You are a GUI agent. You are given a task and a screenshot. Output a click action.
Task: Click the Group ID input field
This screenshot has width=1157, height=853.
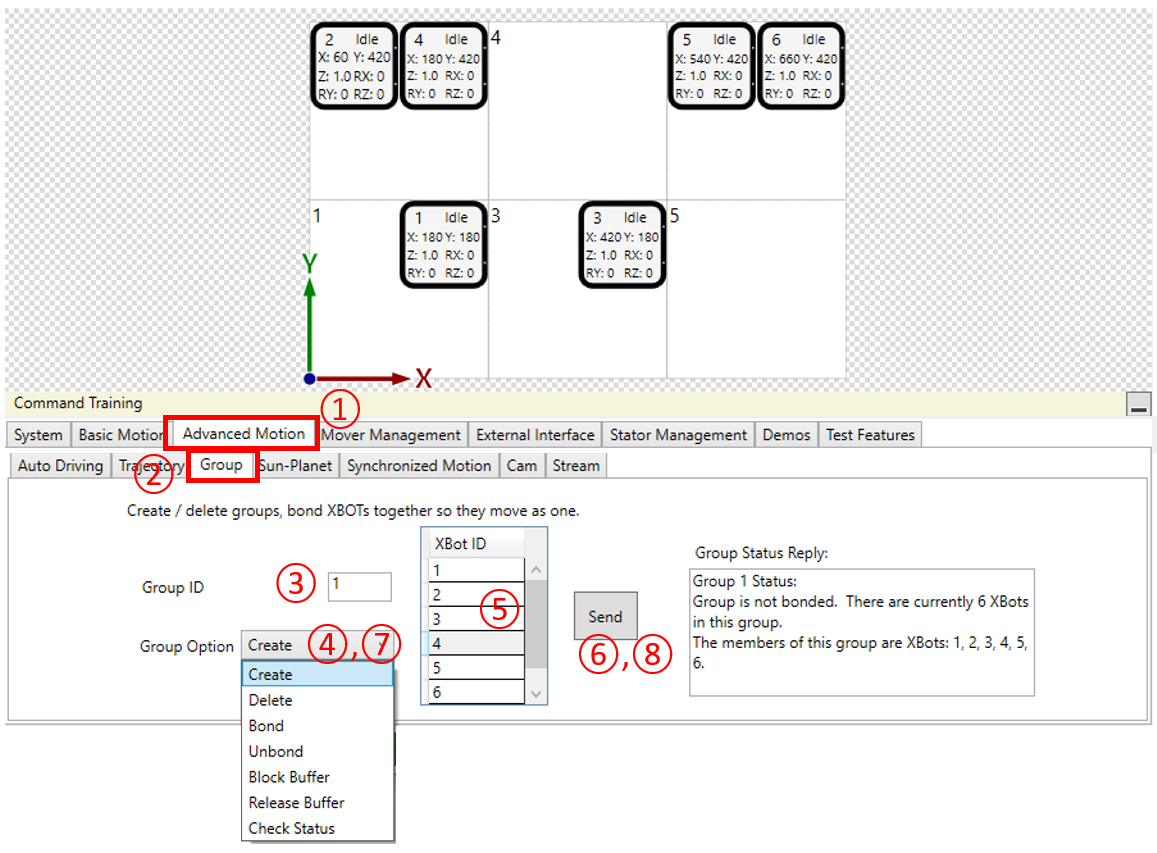pyautogui.click(x=360, y=587)
